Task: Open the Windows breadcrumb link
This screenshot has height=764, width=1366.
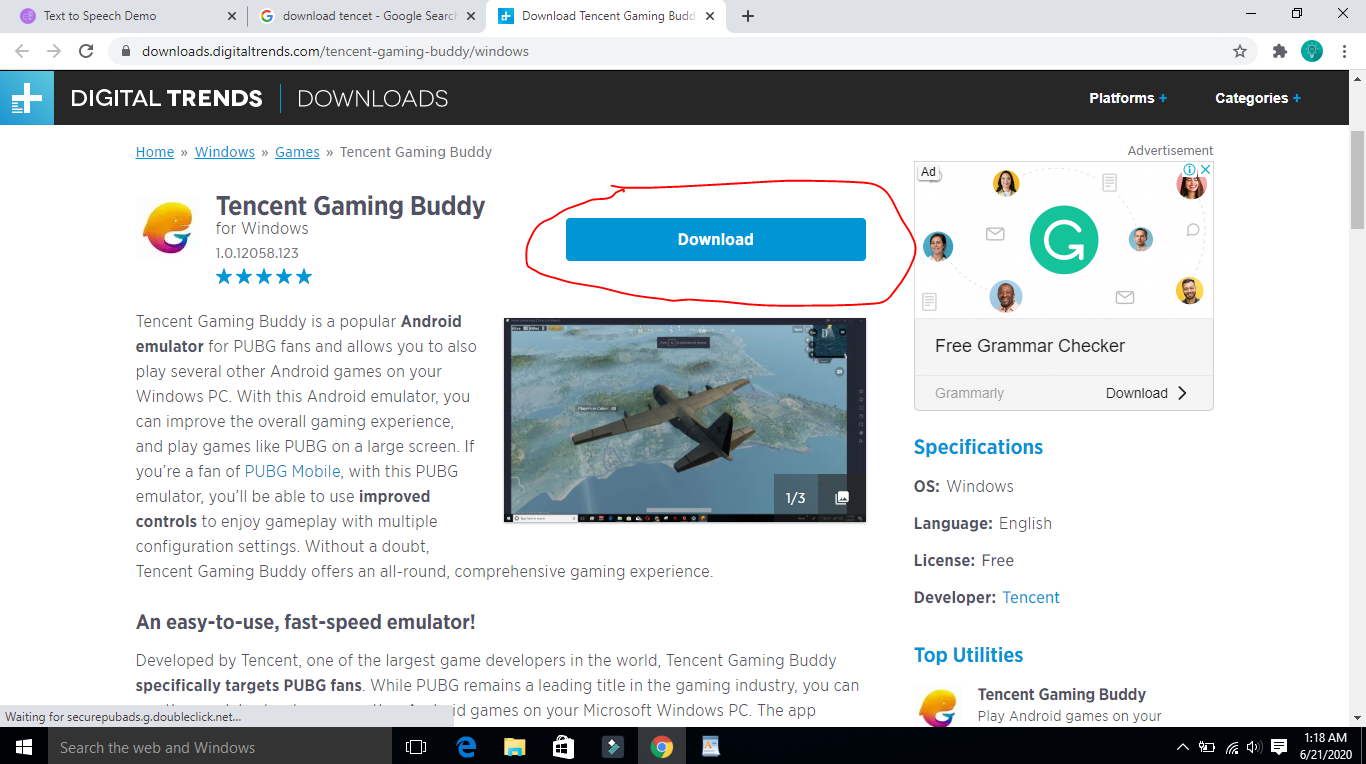Action: (225, 152)
